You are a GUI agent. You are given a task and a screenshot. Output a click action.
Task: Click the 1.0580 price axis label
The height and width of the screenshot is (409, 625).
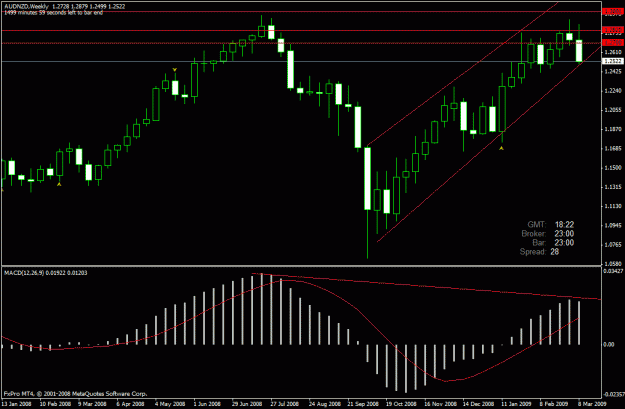pos(613,263)
